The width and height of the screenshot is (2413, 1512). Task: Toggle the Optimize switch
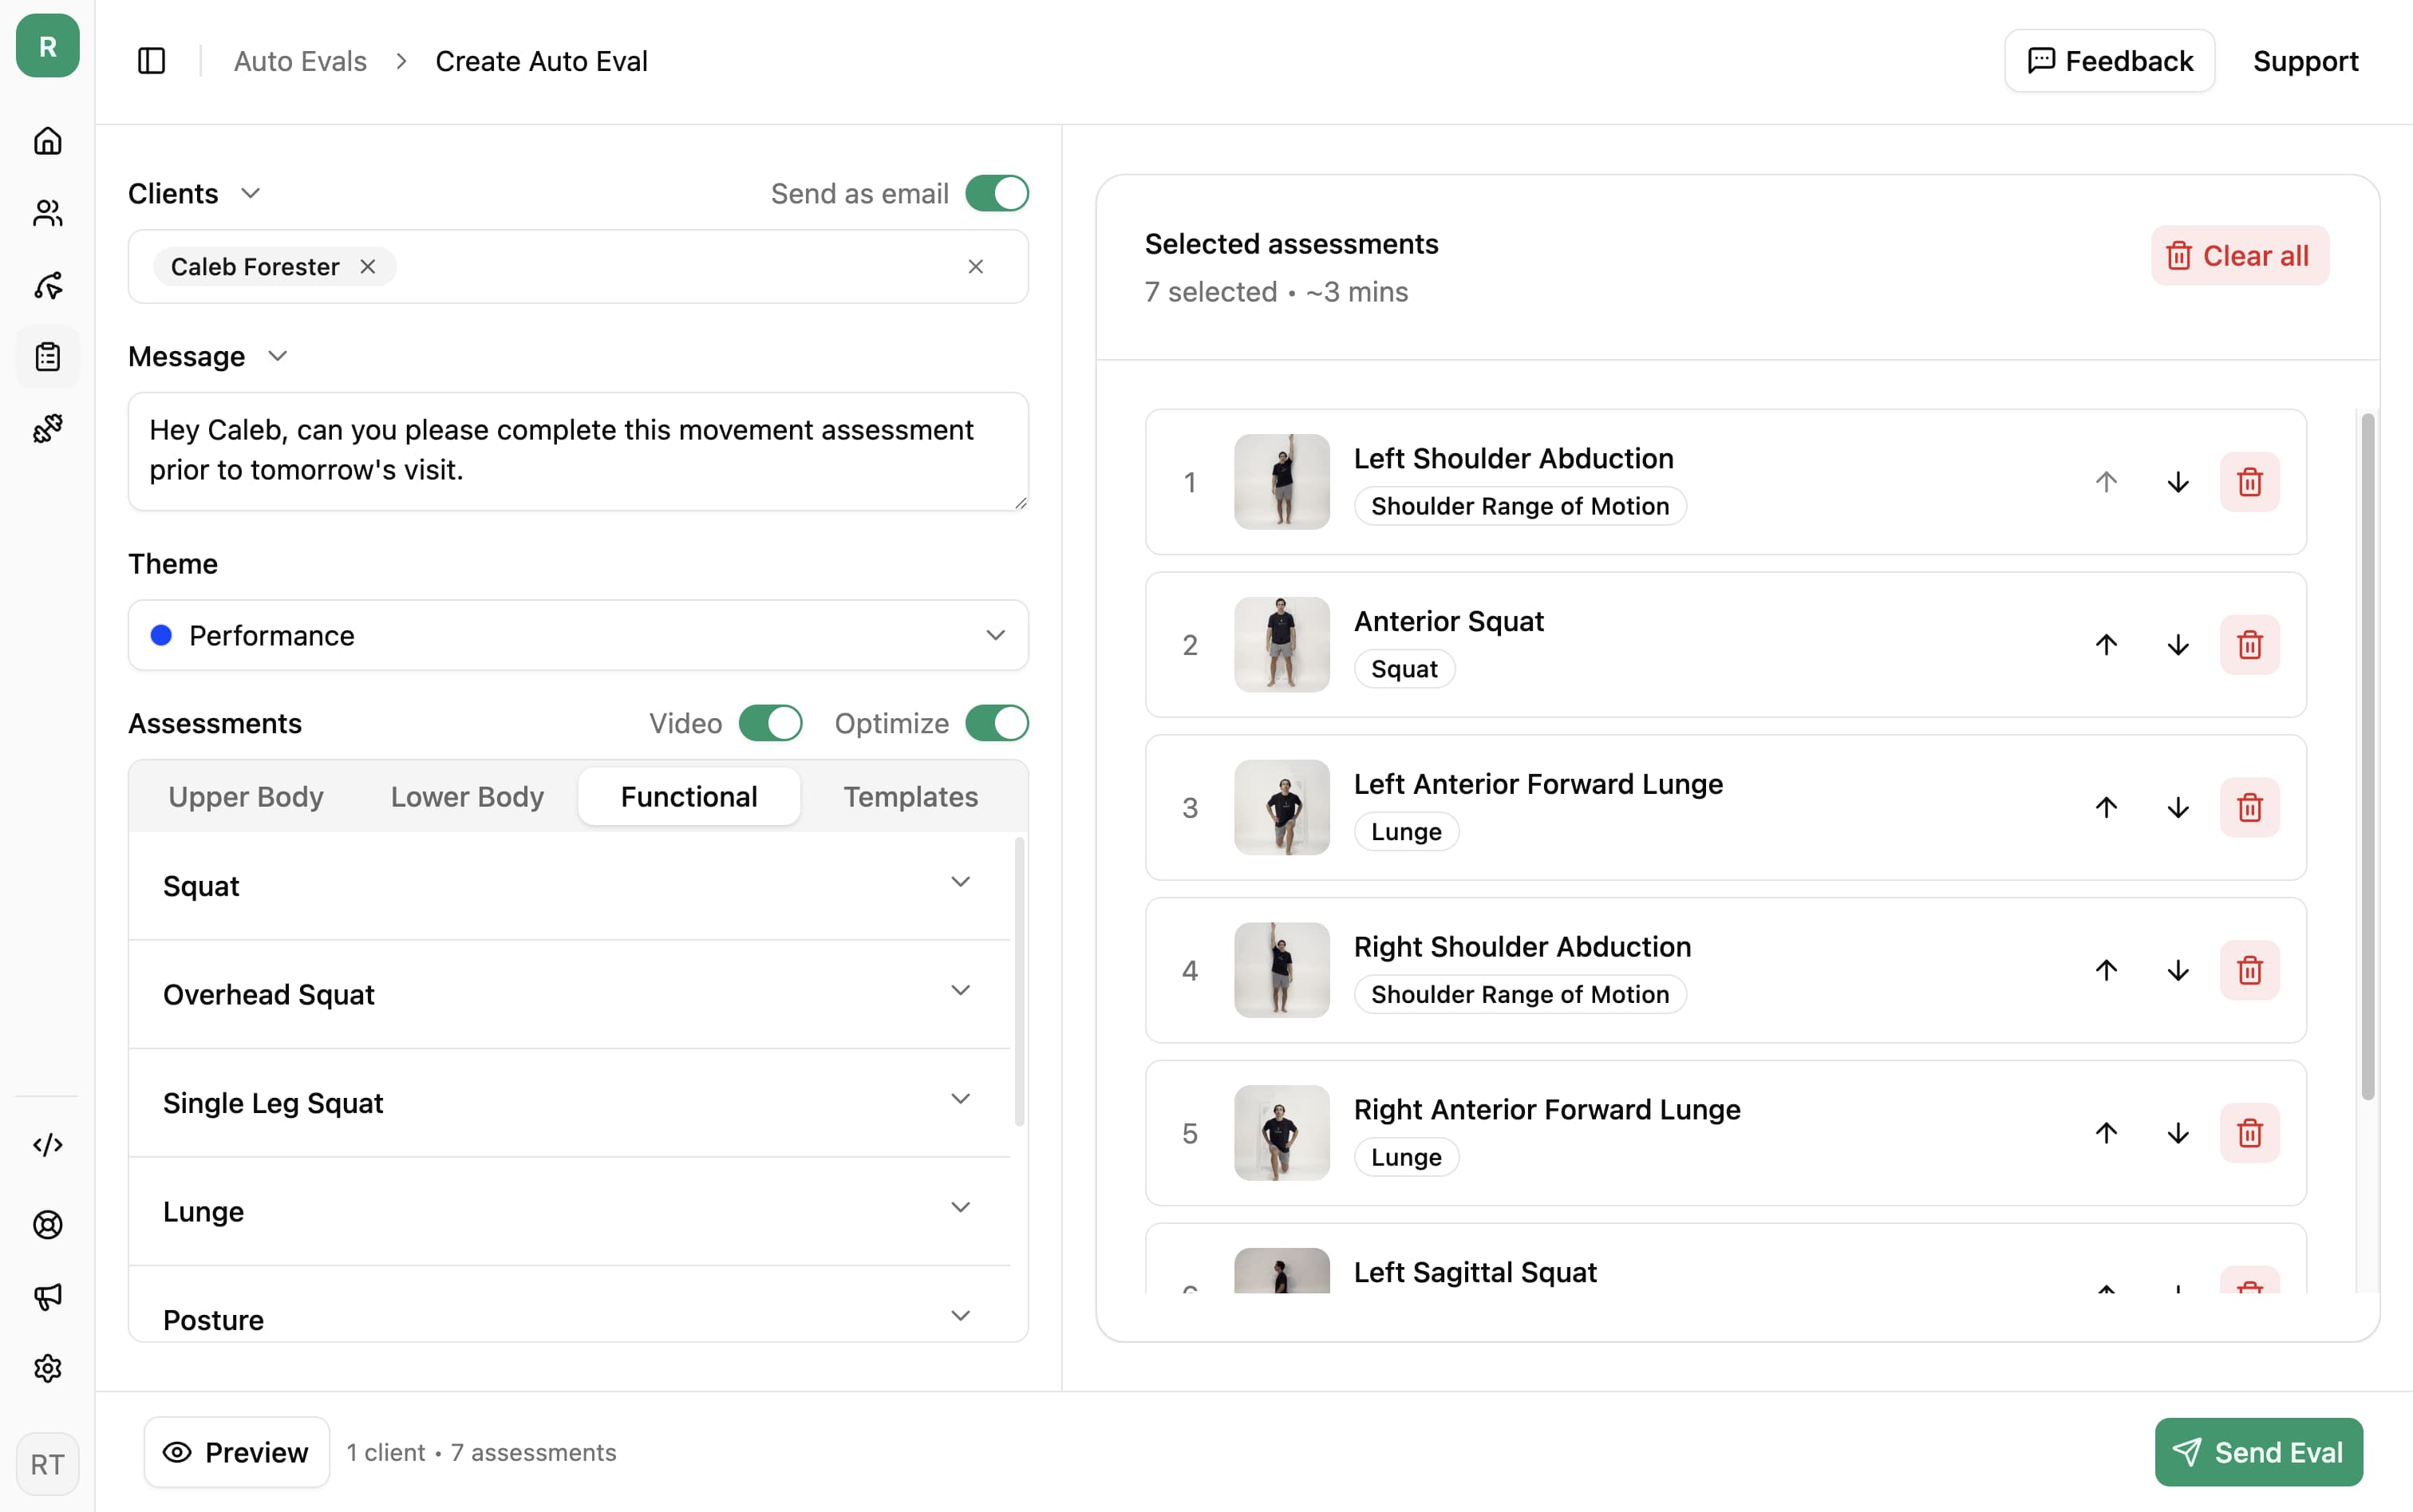click(996, 723)
